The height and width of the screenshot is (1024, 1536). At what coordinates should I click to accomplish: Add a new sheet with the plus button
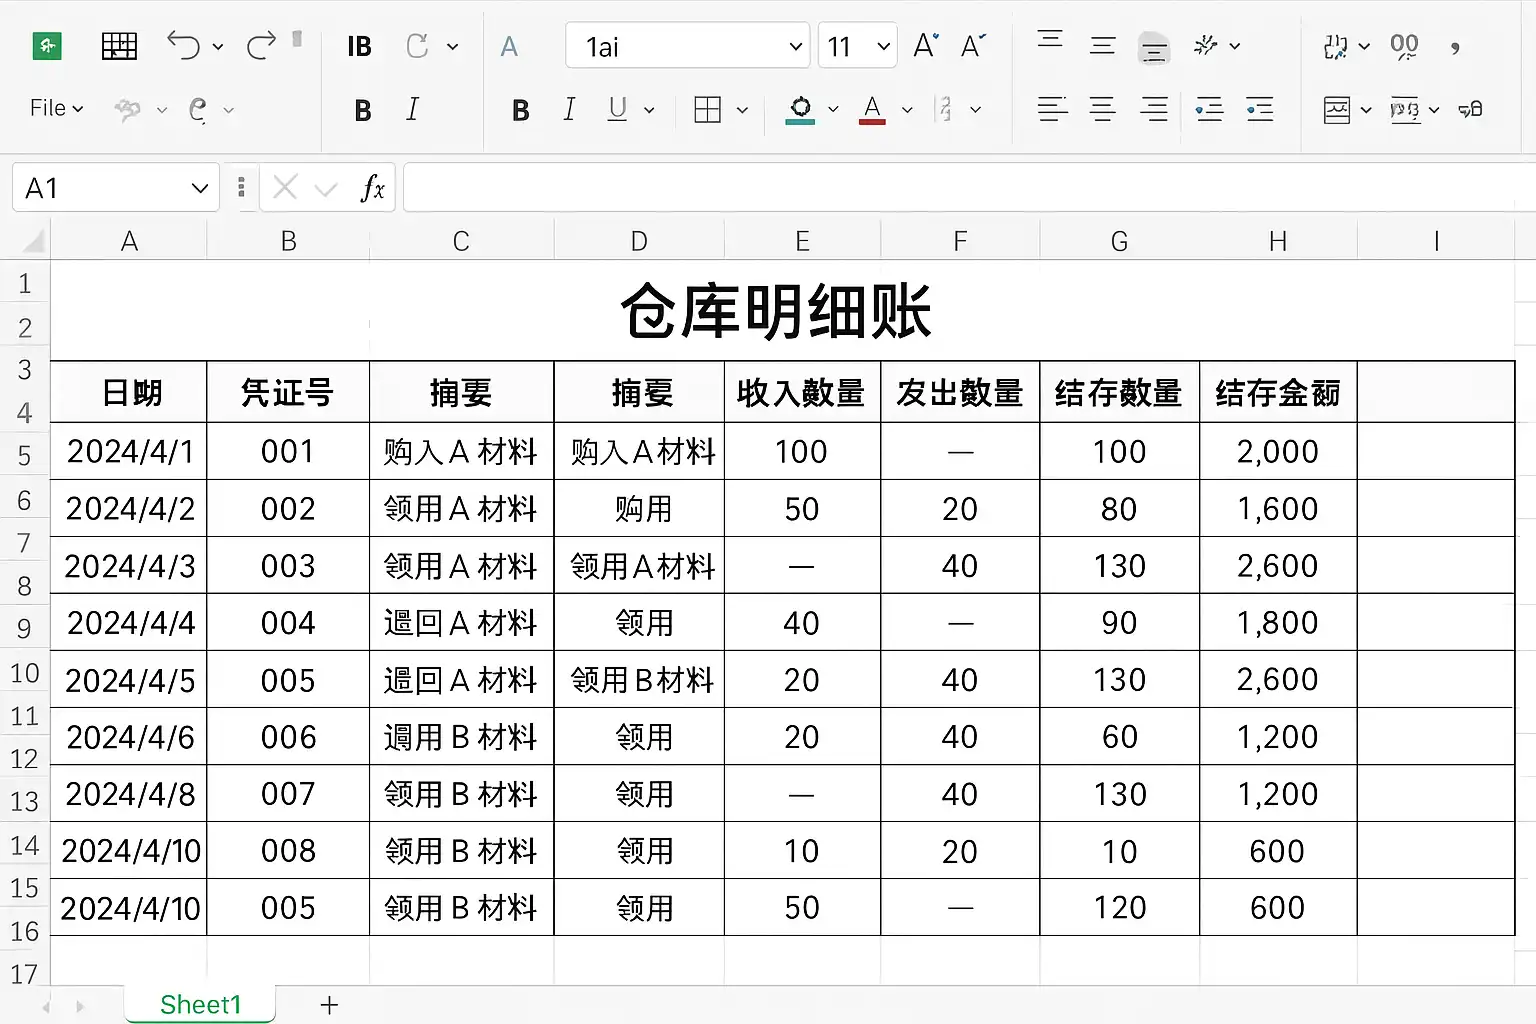click(329, 1005)
